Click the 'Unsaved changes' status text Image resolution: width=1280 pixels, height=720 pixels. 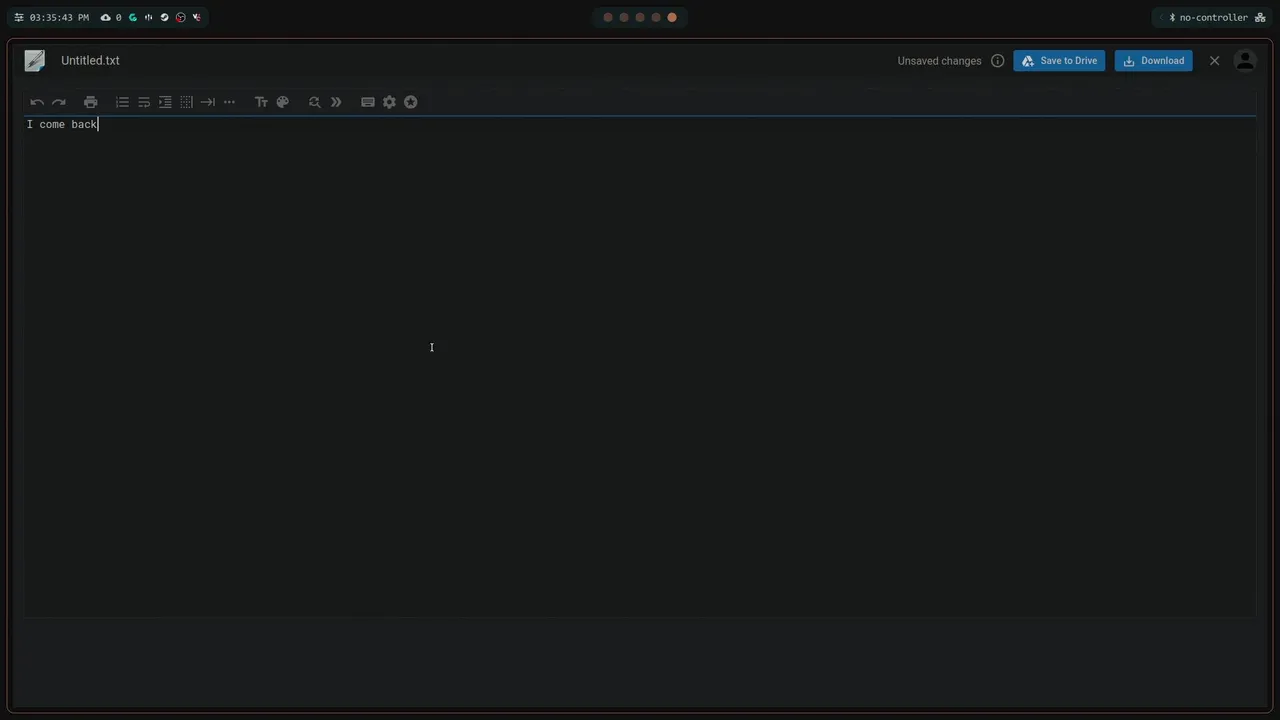939,61
